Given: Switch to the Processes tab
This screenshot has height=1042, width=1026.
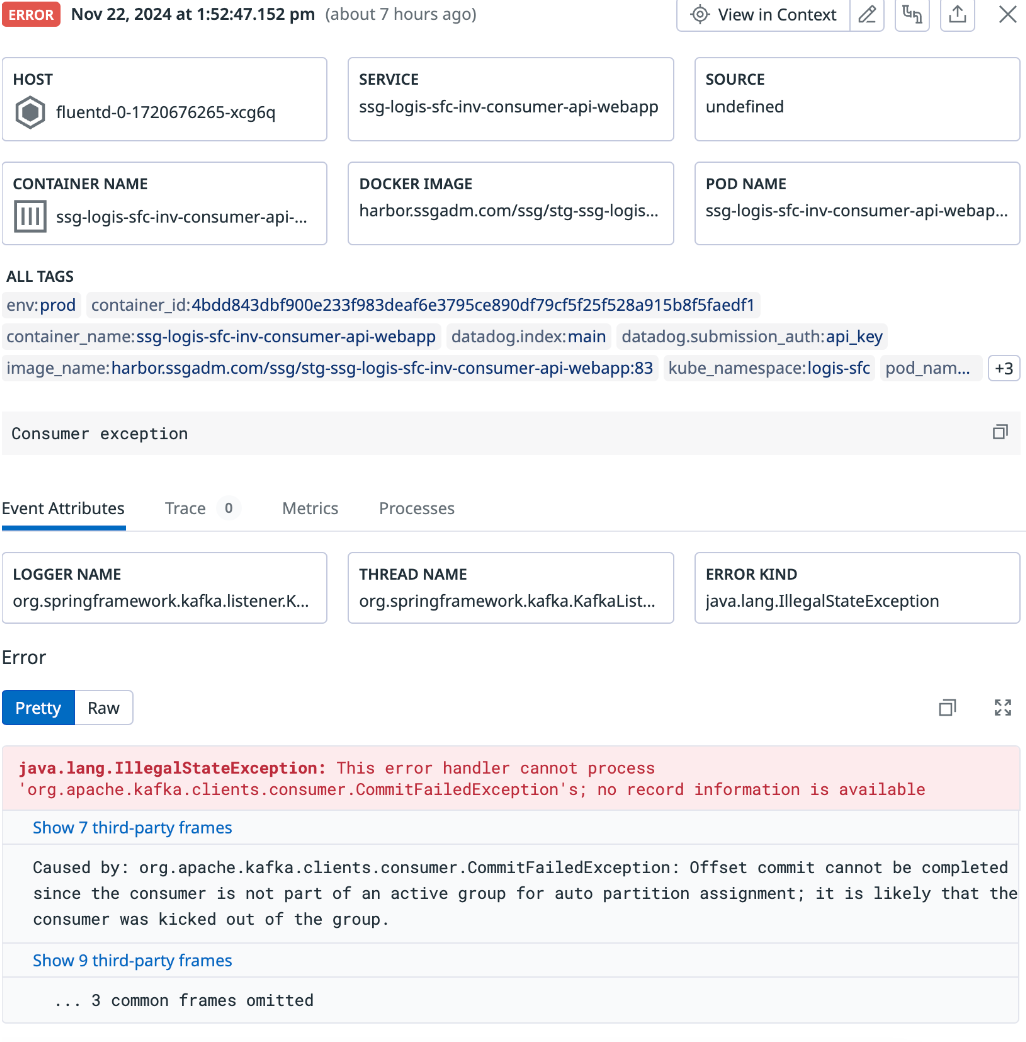Looking at the screenshot, I should 417,508.
